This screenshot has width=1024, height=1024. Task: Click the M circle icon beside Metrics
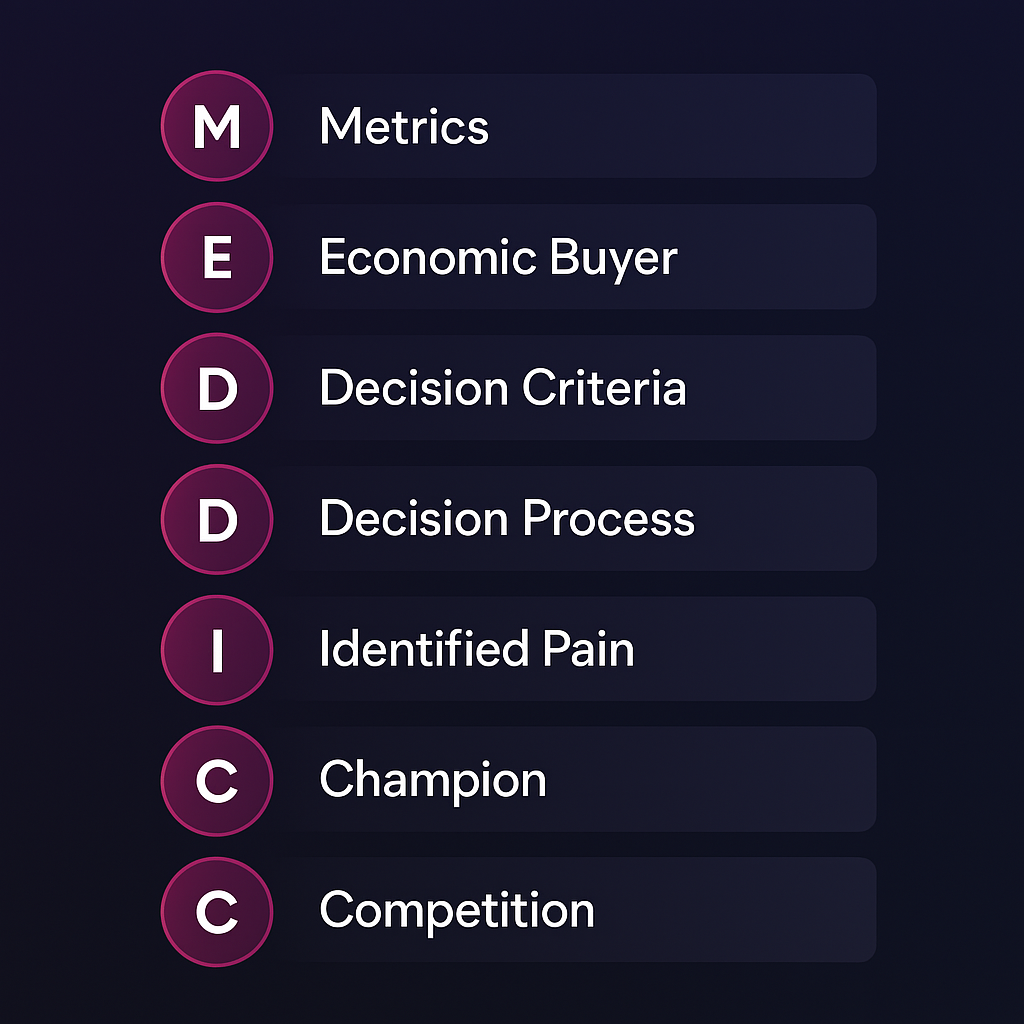(x=217, y=126)
